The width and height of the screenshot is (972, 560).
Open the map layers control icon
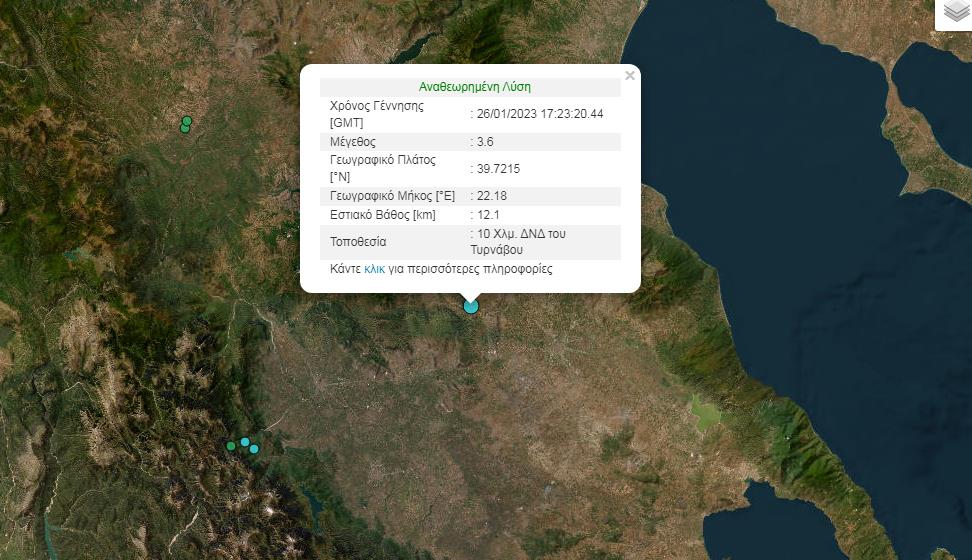point(955,12)
